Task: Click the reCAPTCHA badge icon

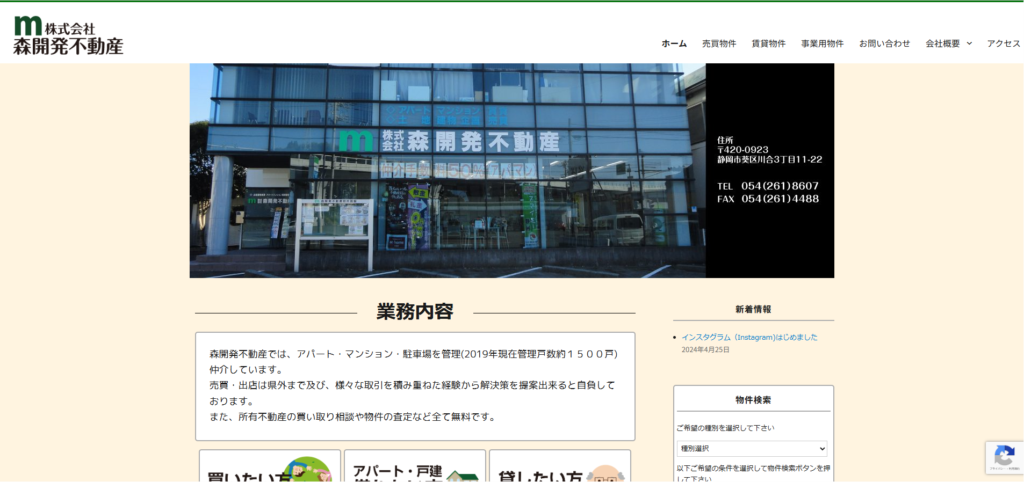Action: (1003, 457)
